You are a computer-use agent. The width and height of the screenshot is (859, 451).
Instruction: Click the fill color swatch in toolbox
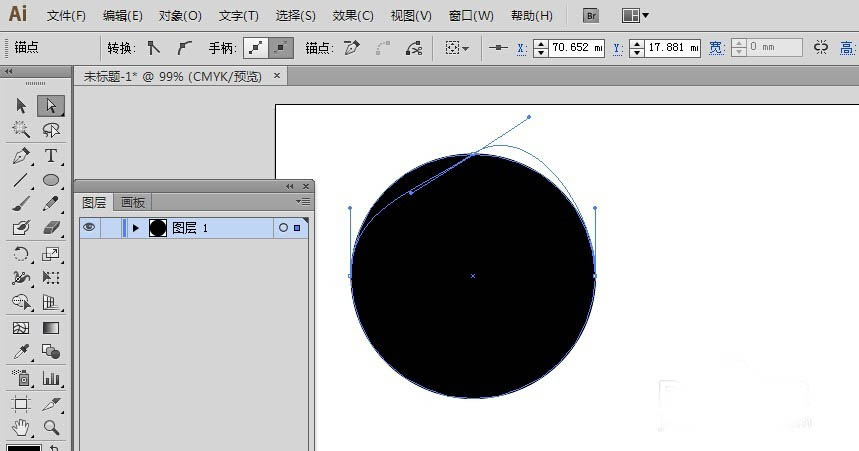[x=24, y=448]
